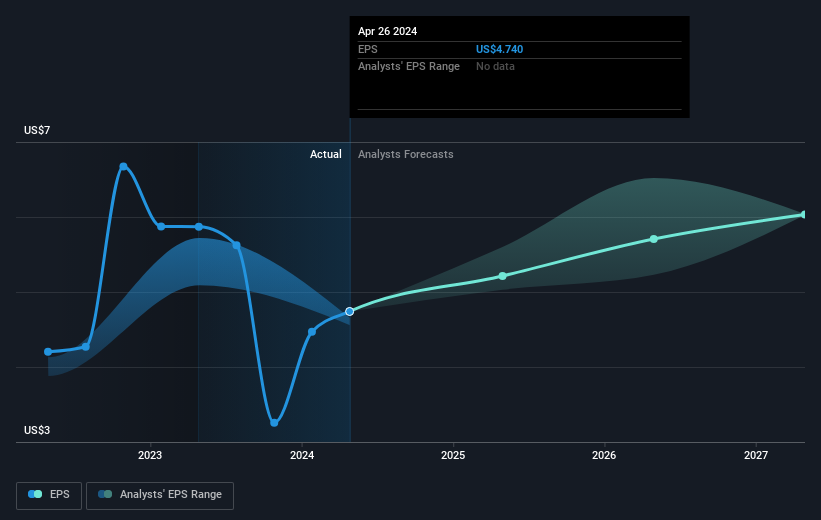Viewport: 821px width, 520px height.
Task: Click the US$4.740 EPS value in tooltip
Action: (x=500, y=49)
